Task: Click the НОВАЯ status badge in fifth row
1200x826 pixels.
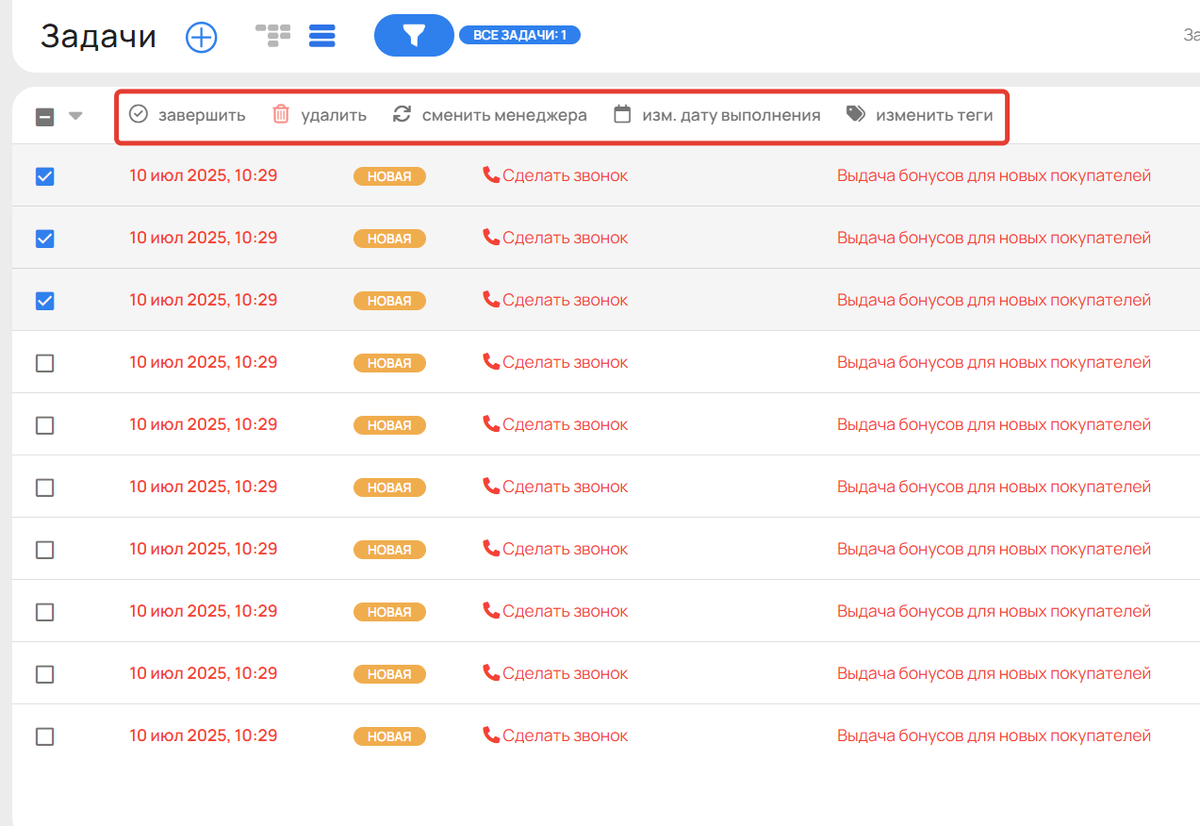Action: pos(389,426)
